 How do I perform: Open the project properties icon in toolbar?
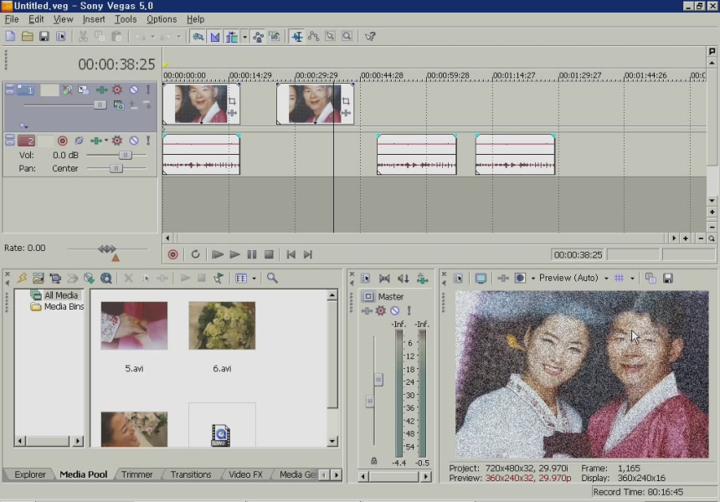click(x=61, y=36)
